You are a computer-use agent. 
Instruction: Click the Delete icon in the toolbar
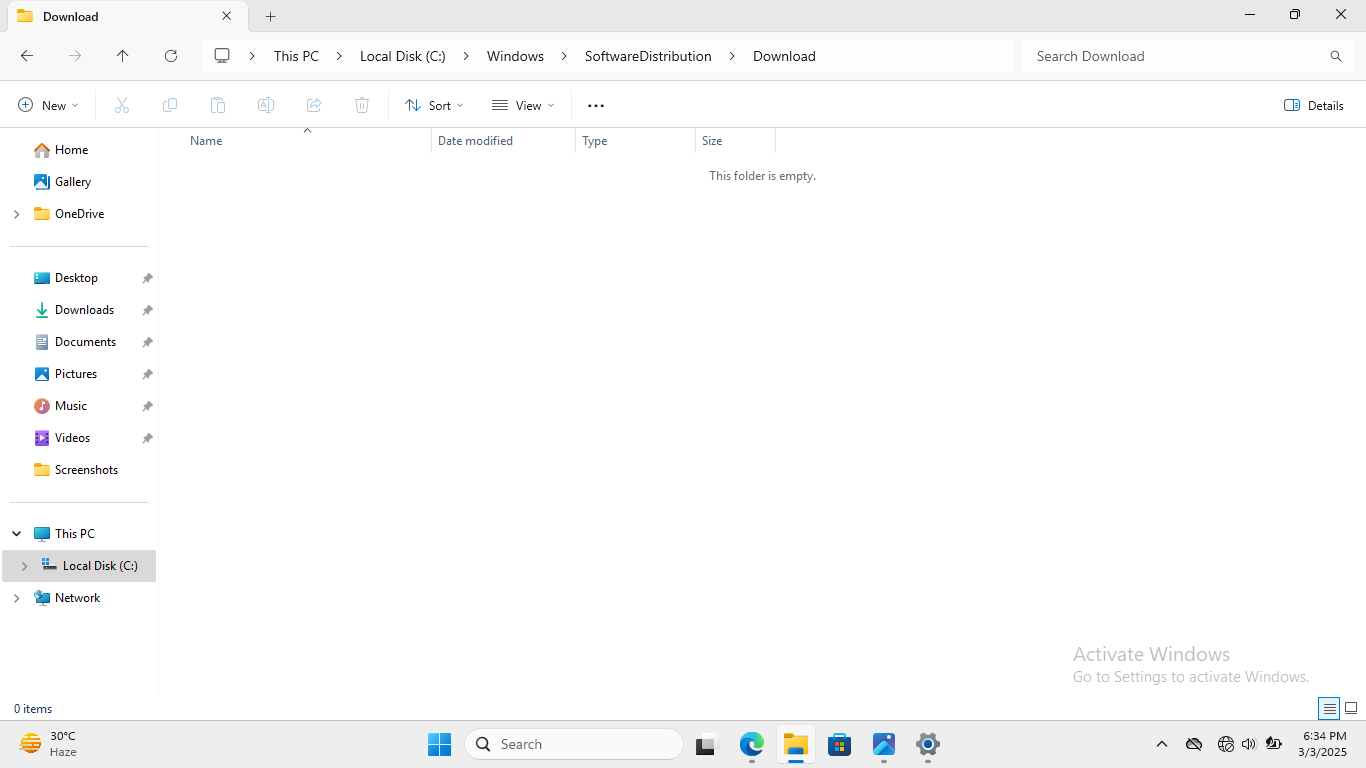point(361,105)
